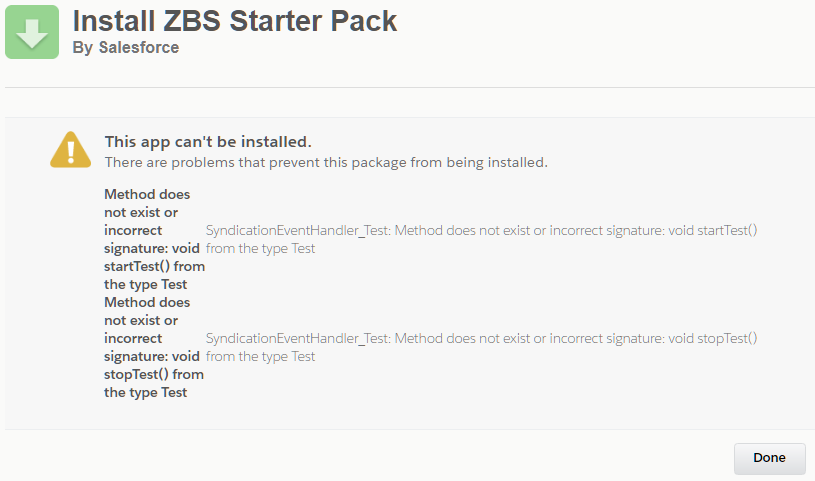The width and height of the screenshot is (815, 481).
Task: Click gray "from the type Test" under startTest detail
Action: pos(260,248)
